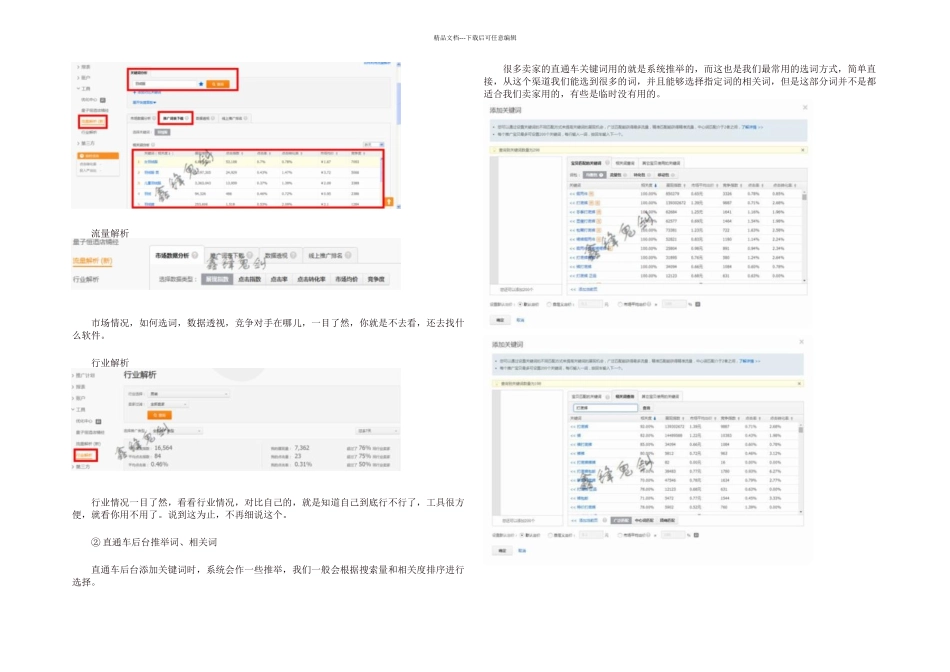The width and height of the screenshot is (950, 672).
Task: Open dropdown above the keyword table in traffic analysis screenshot
Action: pyautogui.click(x=373, y=145)
